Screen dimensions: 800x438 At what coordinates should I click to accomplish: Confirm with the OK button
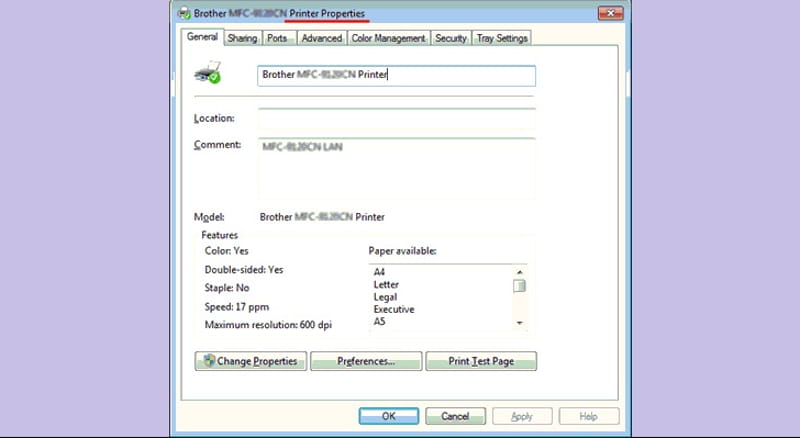click(x=388, y=416)
